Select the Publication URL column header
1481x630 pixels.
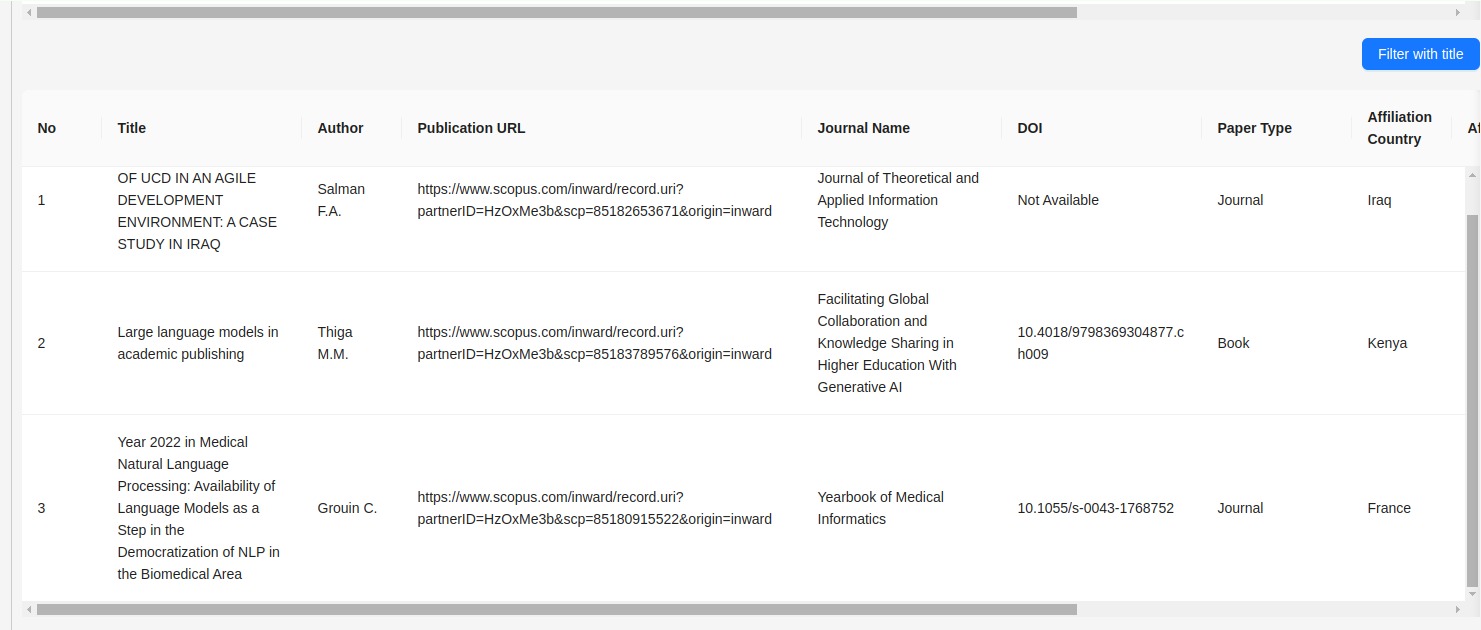[x=471, y=128]
